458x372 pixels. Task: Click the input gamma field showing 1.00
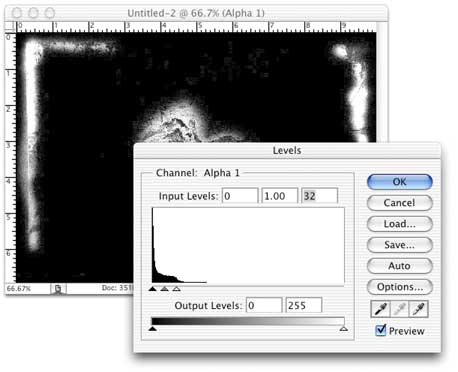(279, 196)
